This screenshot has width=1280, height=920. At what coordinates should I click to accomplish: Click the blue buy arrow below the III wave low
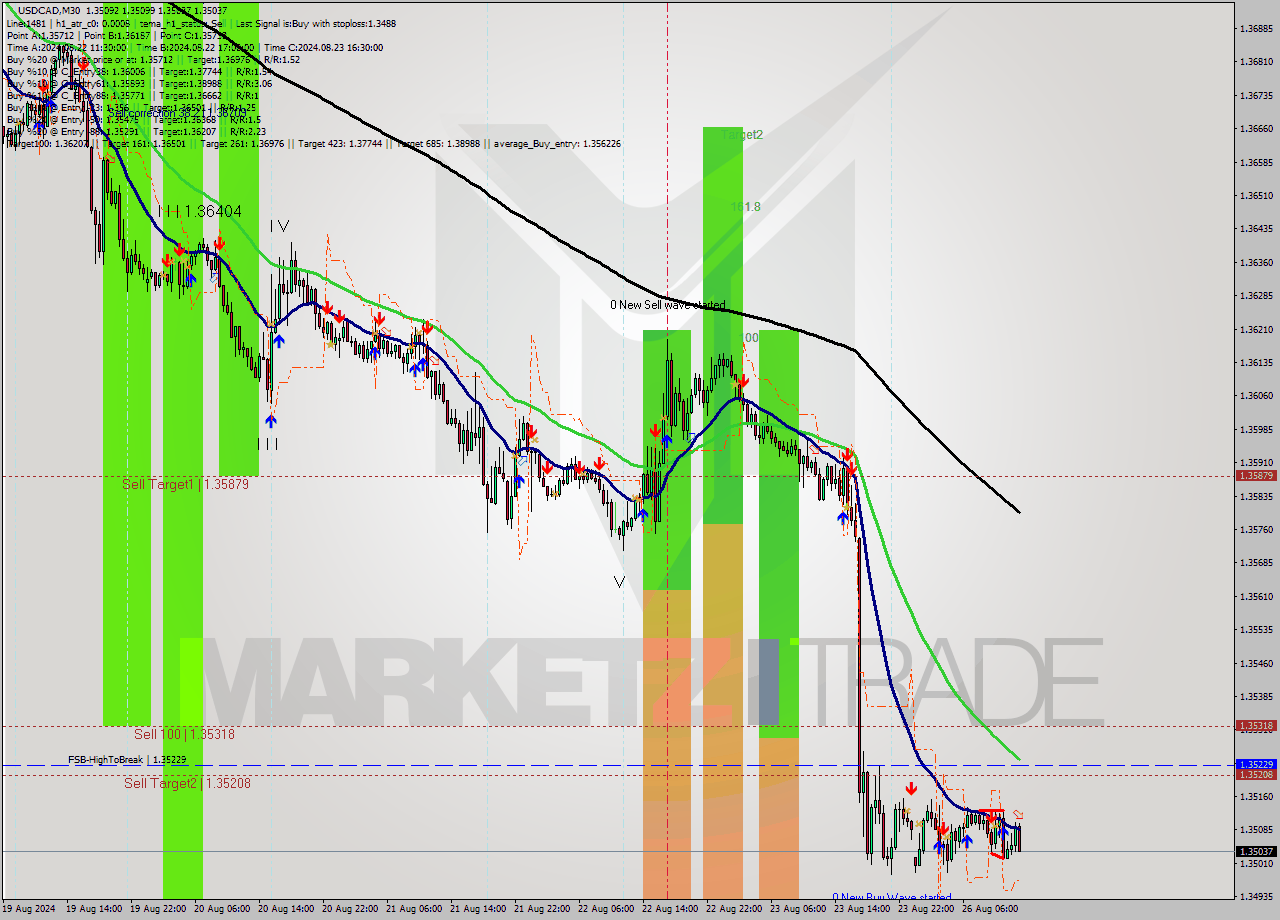point(271,421)
